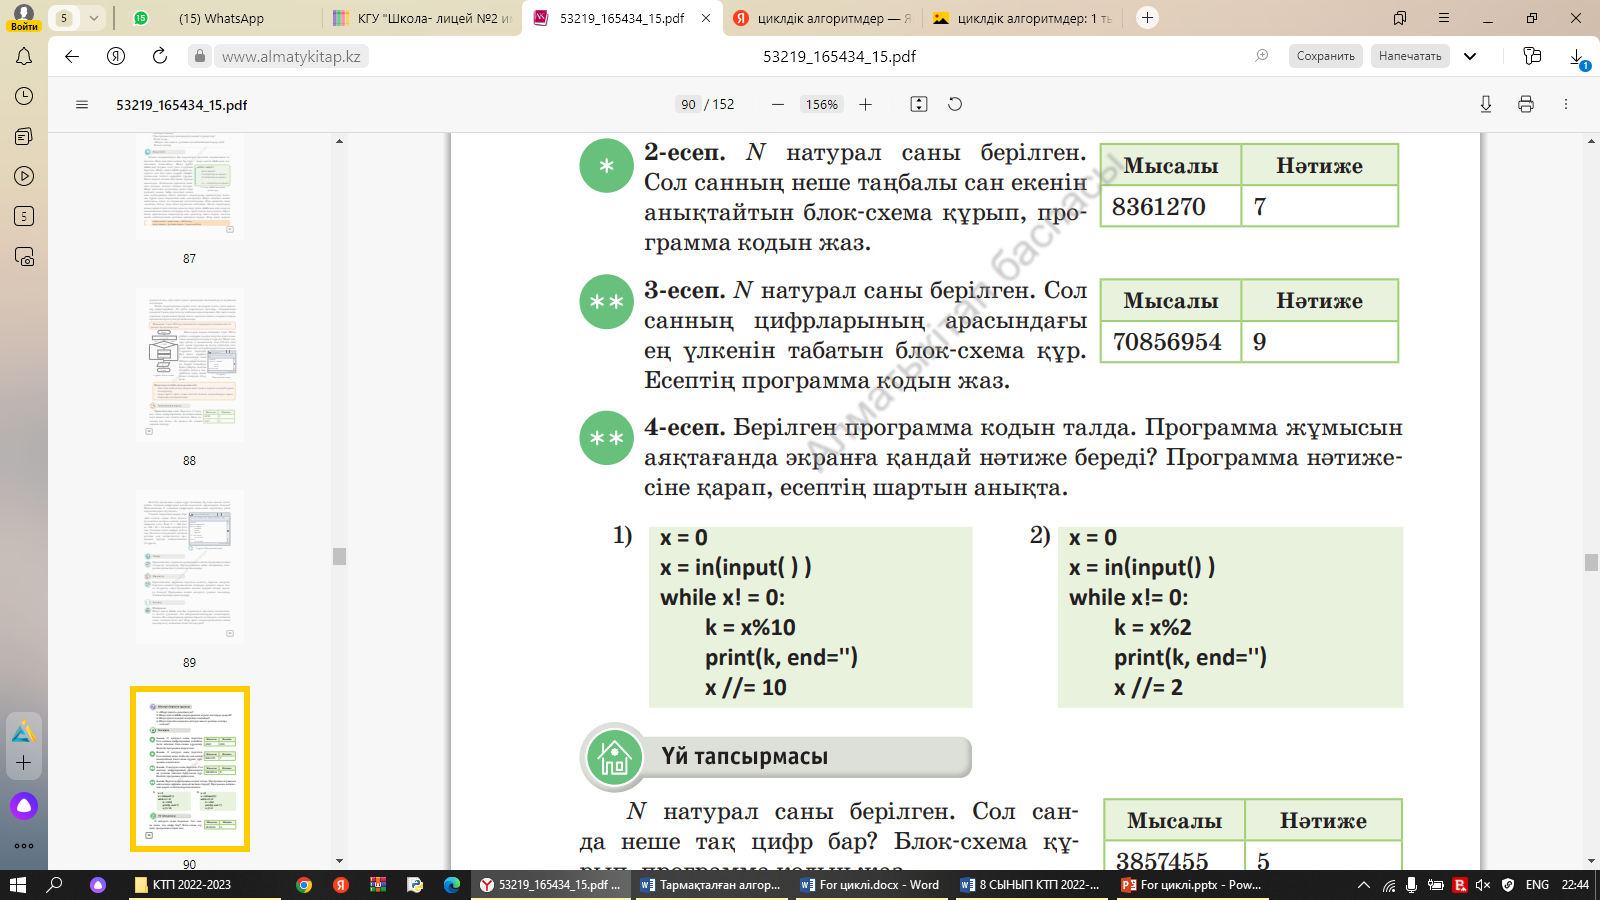
Task: Open Windows taskbar search
Action: point(55,885)
